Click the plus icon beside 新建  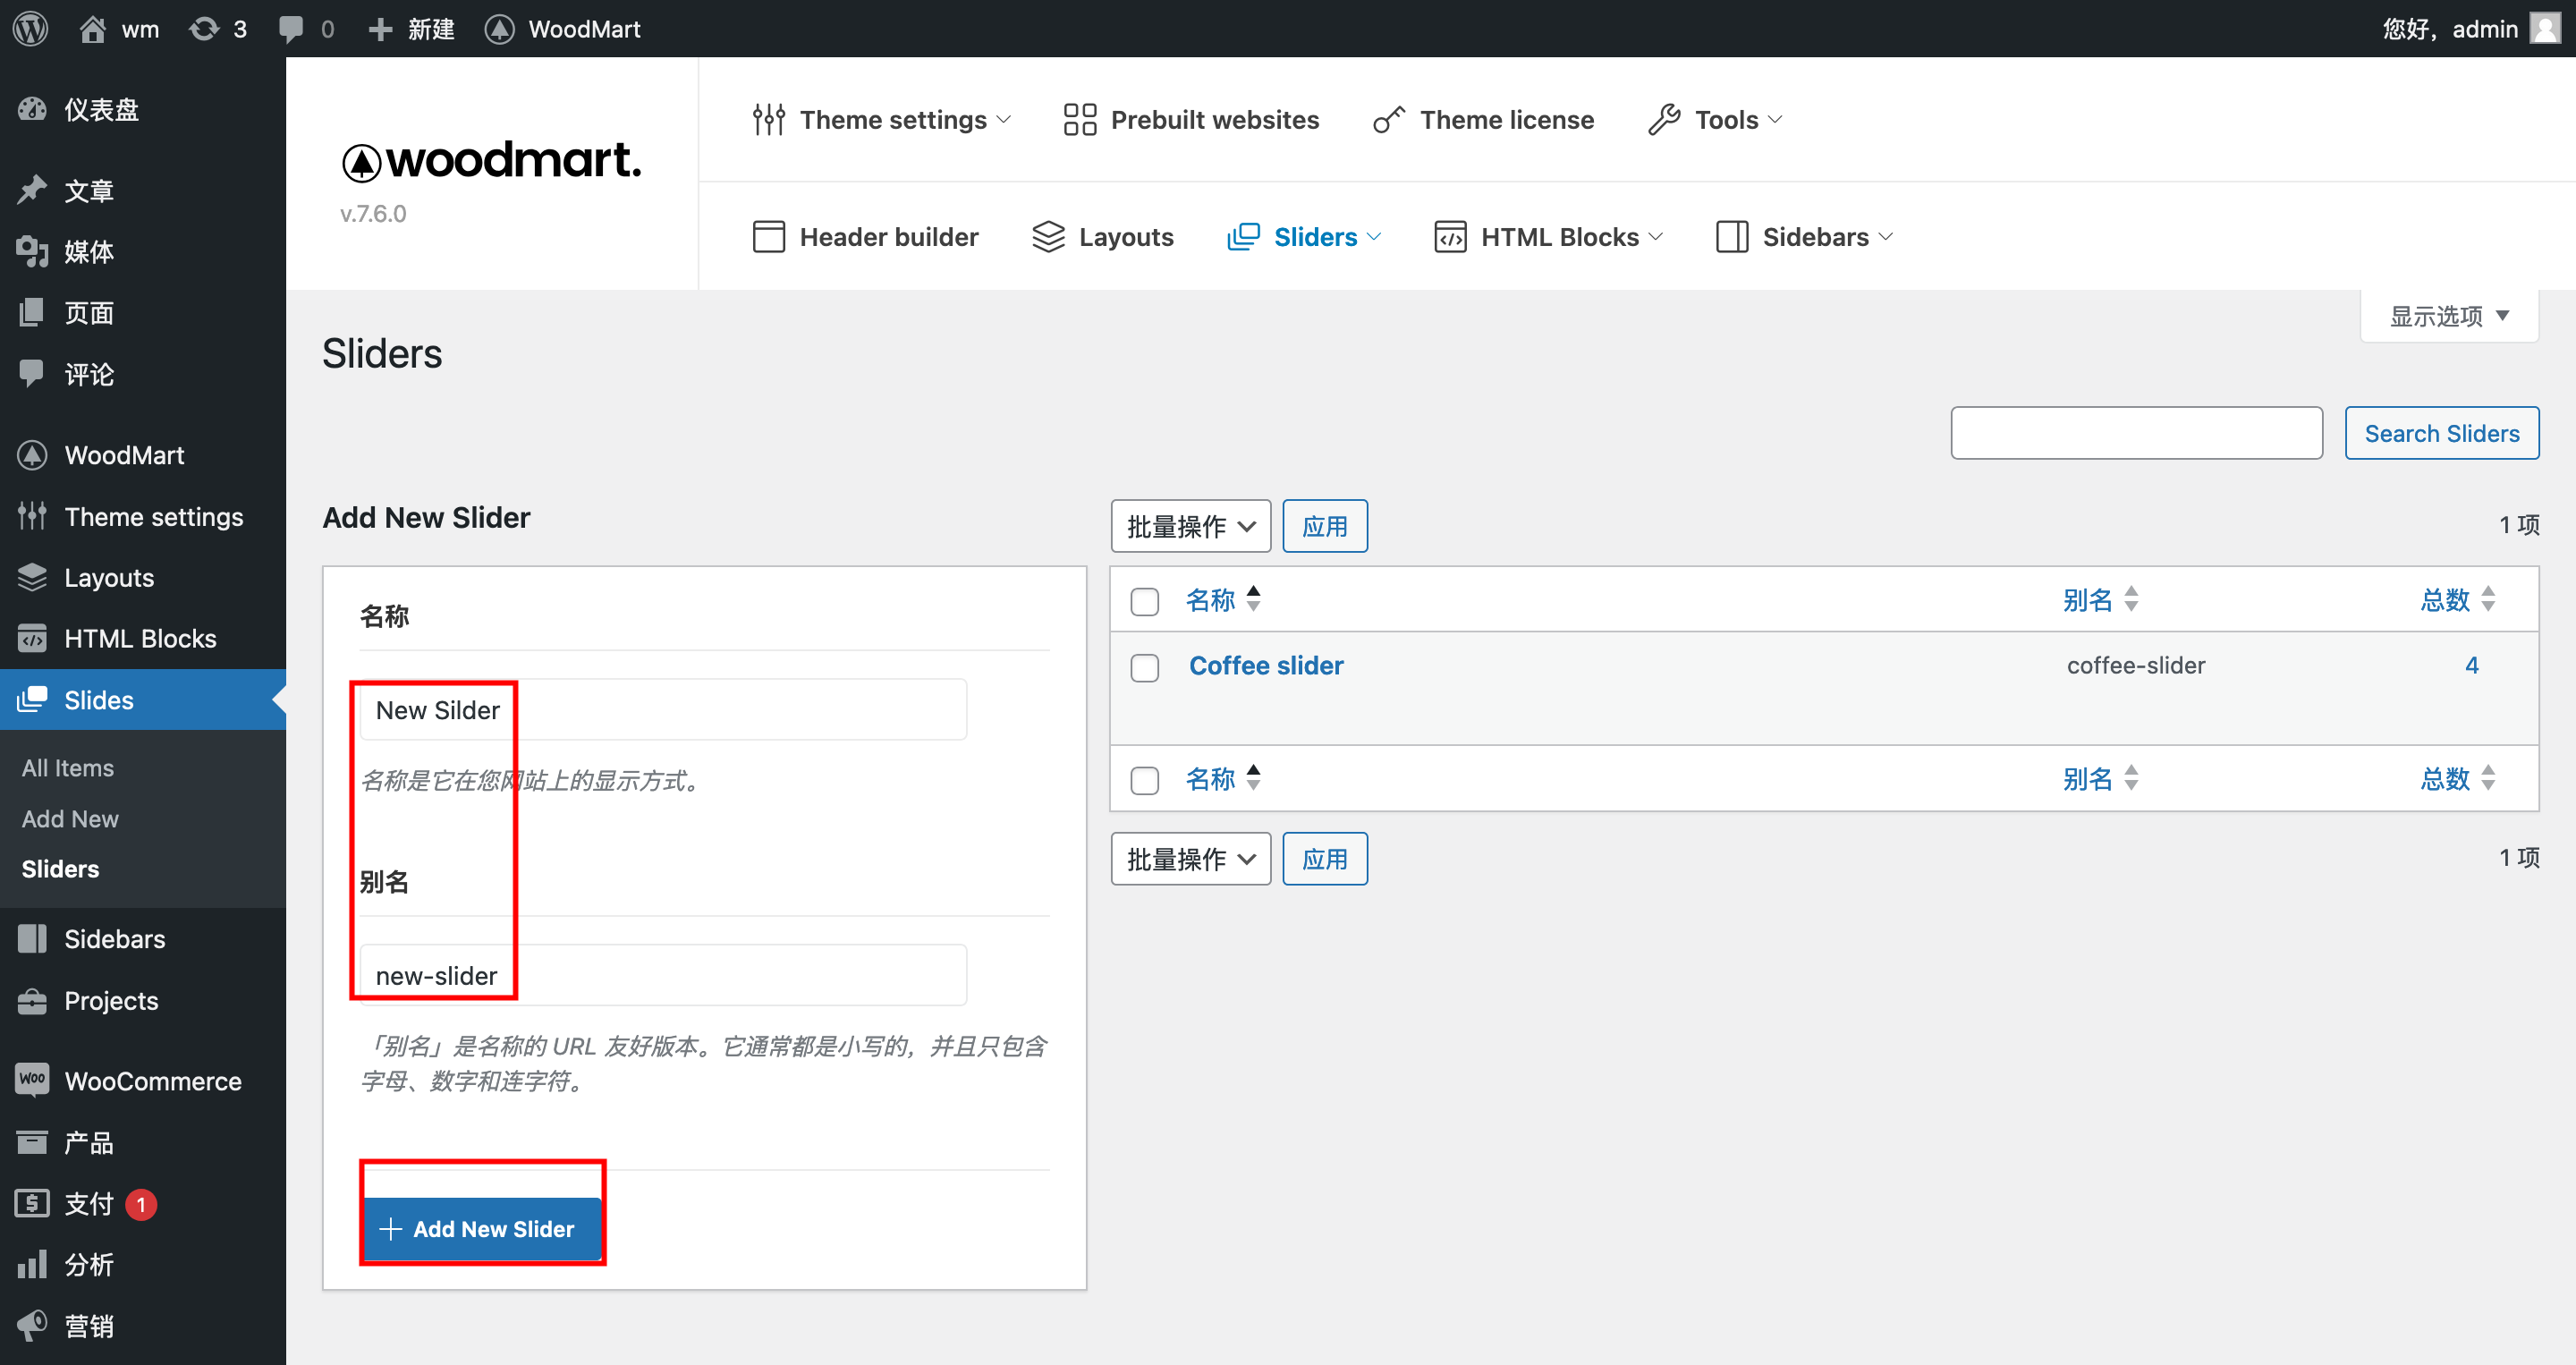coord(380,29)
